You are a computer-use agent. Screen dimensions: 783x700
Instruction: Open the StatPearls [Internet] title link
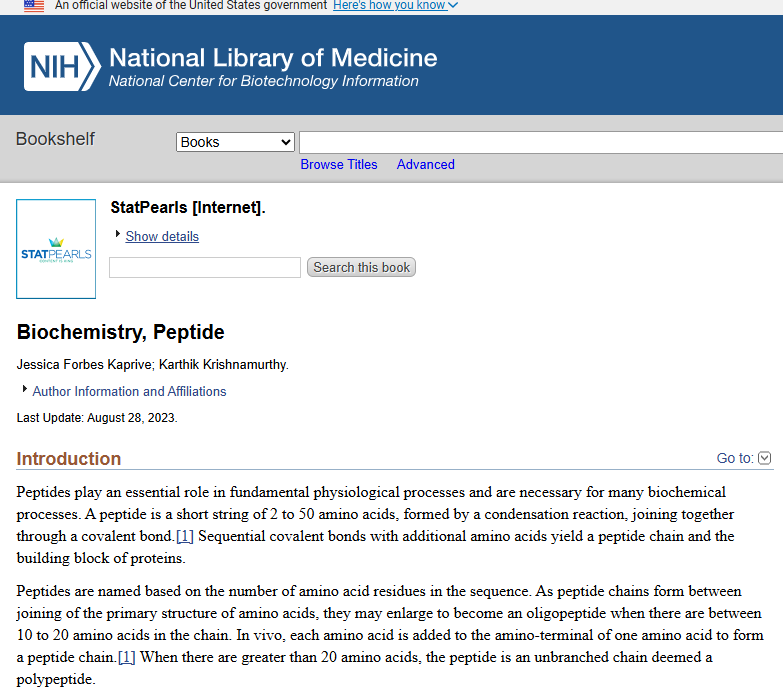coord(187,208)
